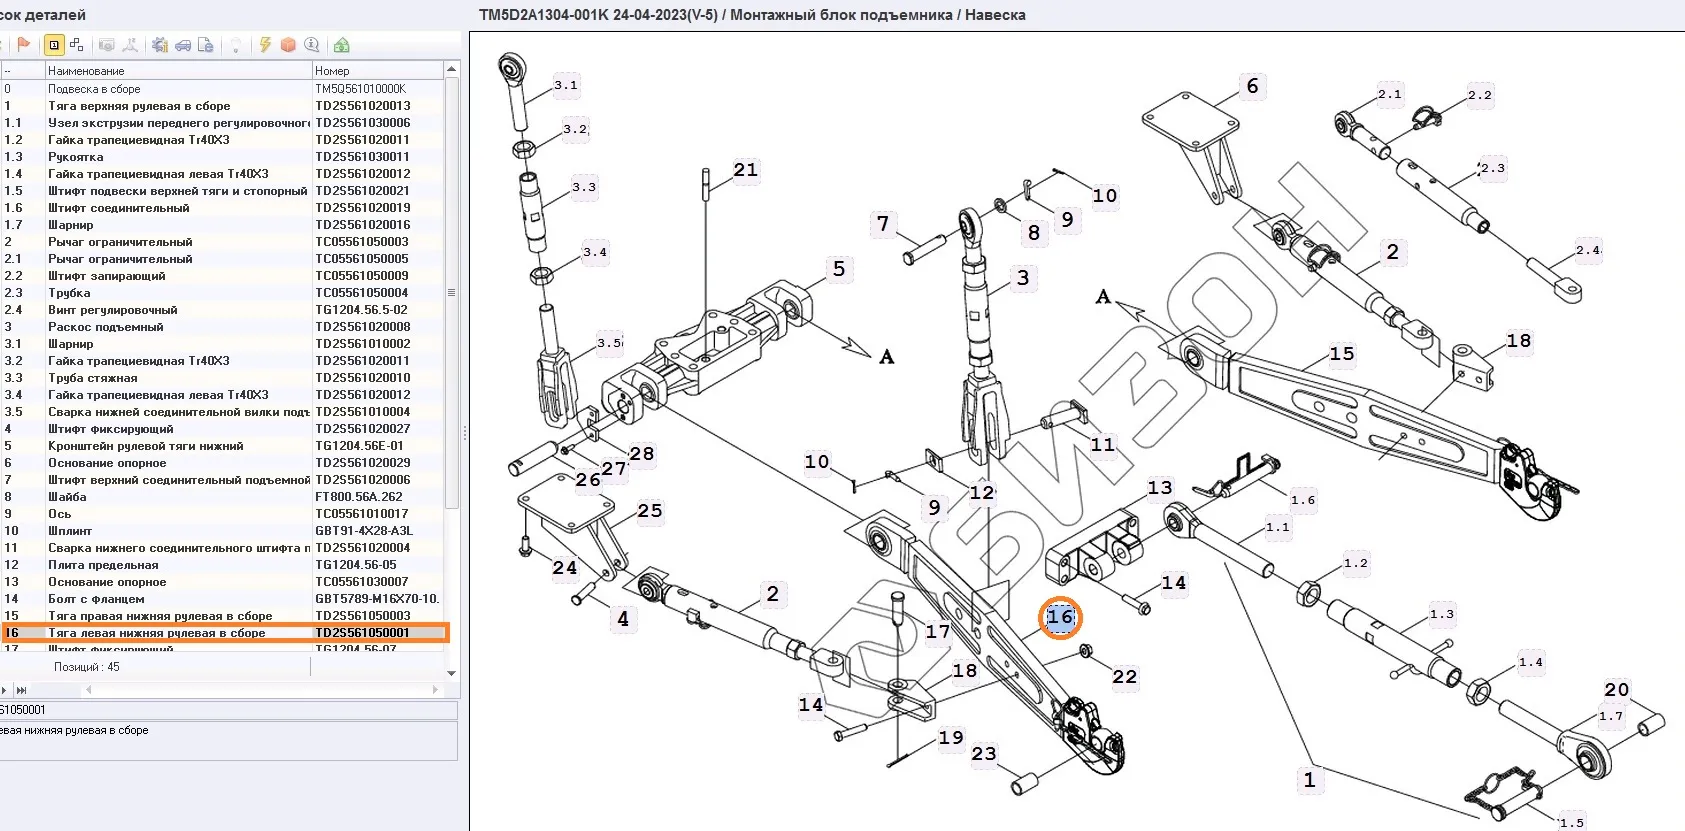
Task: Click the gear settings info icon
Action: [x=160, y=45]
